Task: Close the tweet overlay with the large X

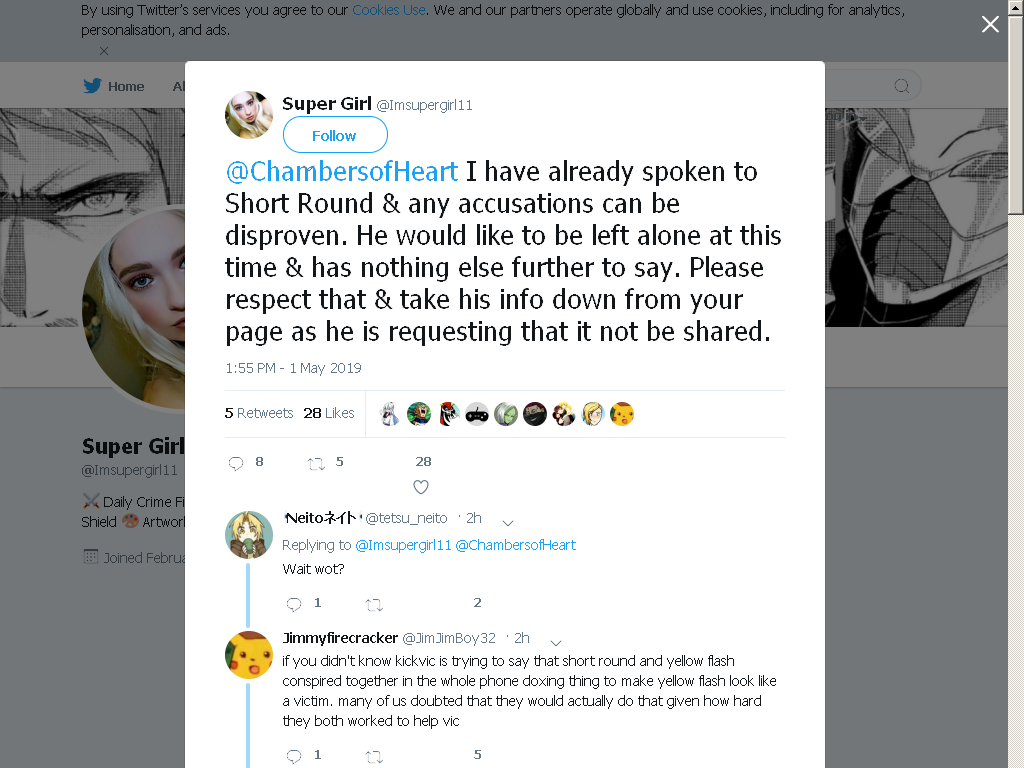Action: 990,24
